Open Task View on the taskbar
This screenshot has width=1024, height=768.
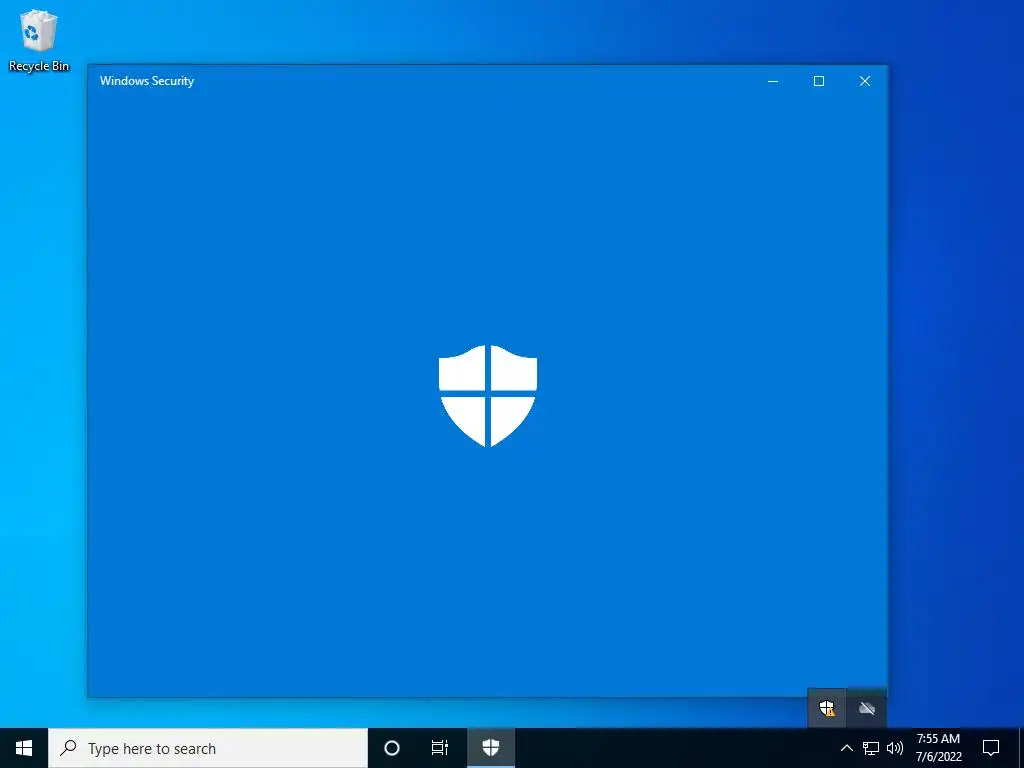[x=440, y=748]
